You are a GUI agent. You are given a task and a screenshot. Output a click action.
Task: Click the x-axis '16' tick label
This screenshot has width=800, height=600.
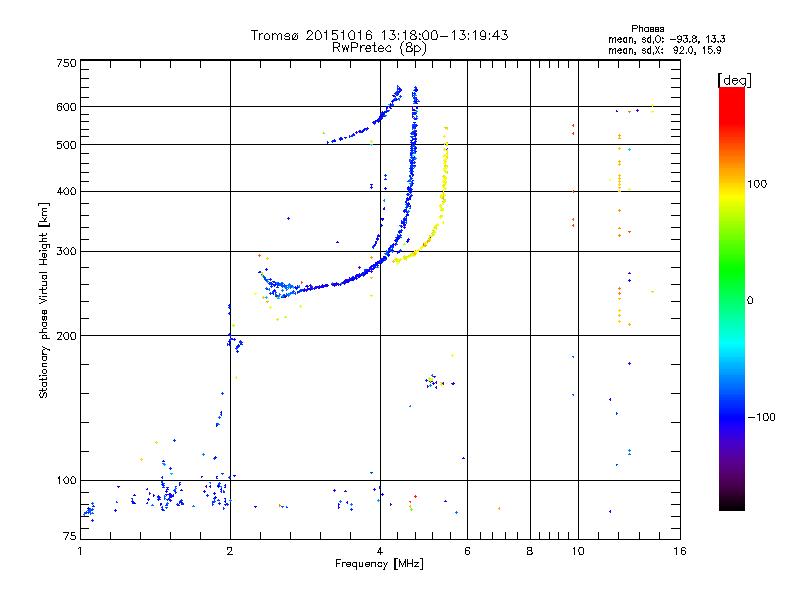pyautogui.click(x=680, y=552)
